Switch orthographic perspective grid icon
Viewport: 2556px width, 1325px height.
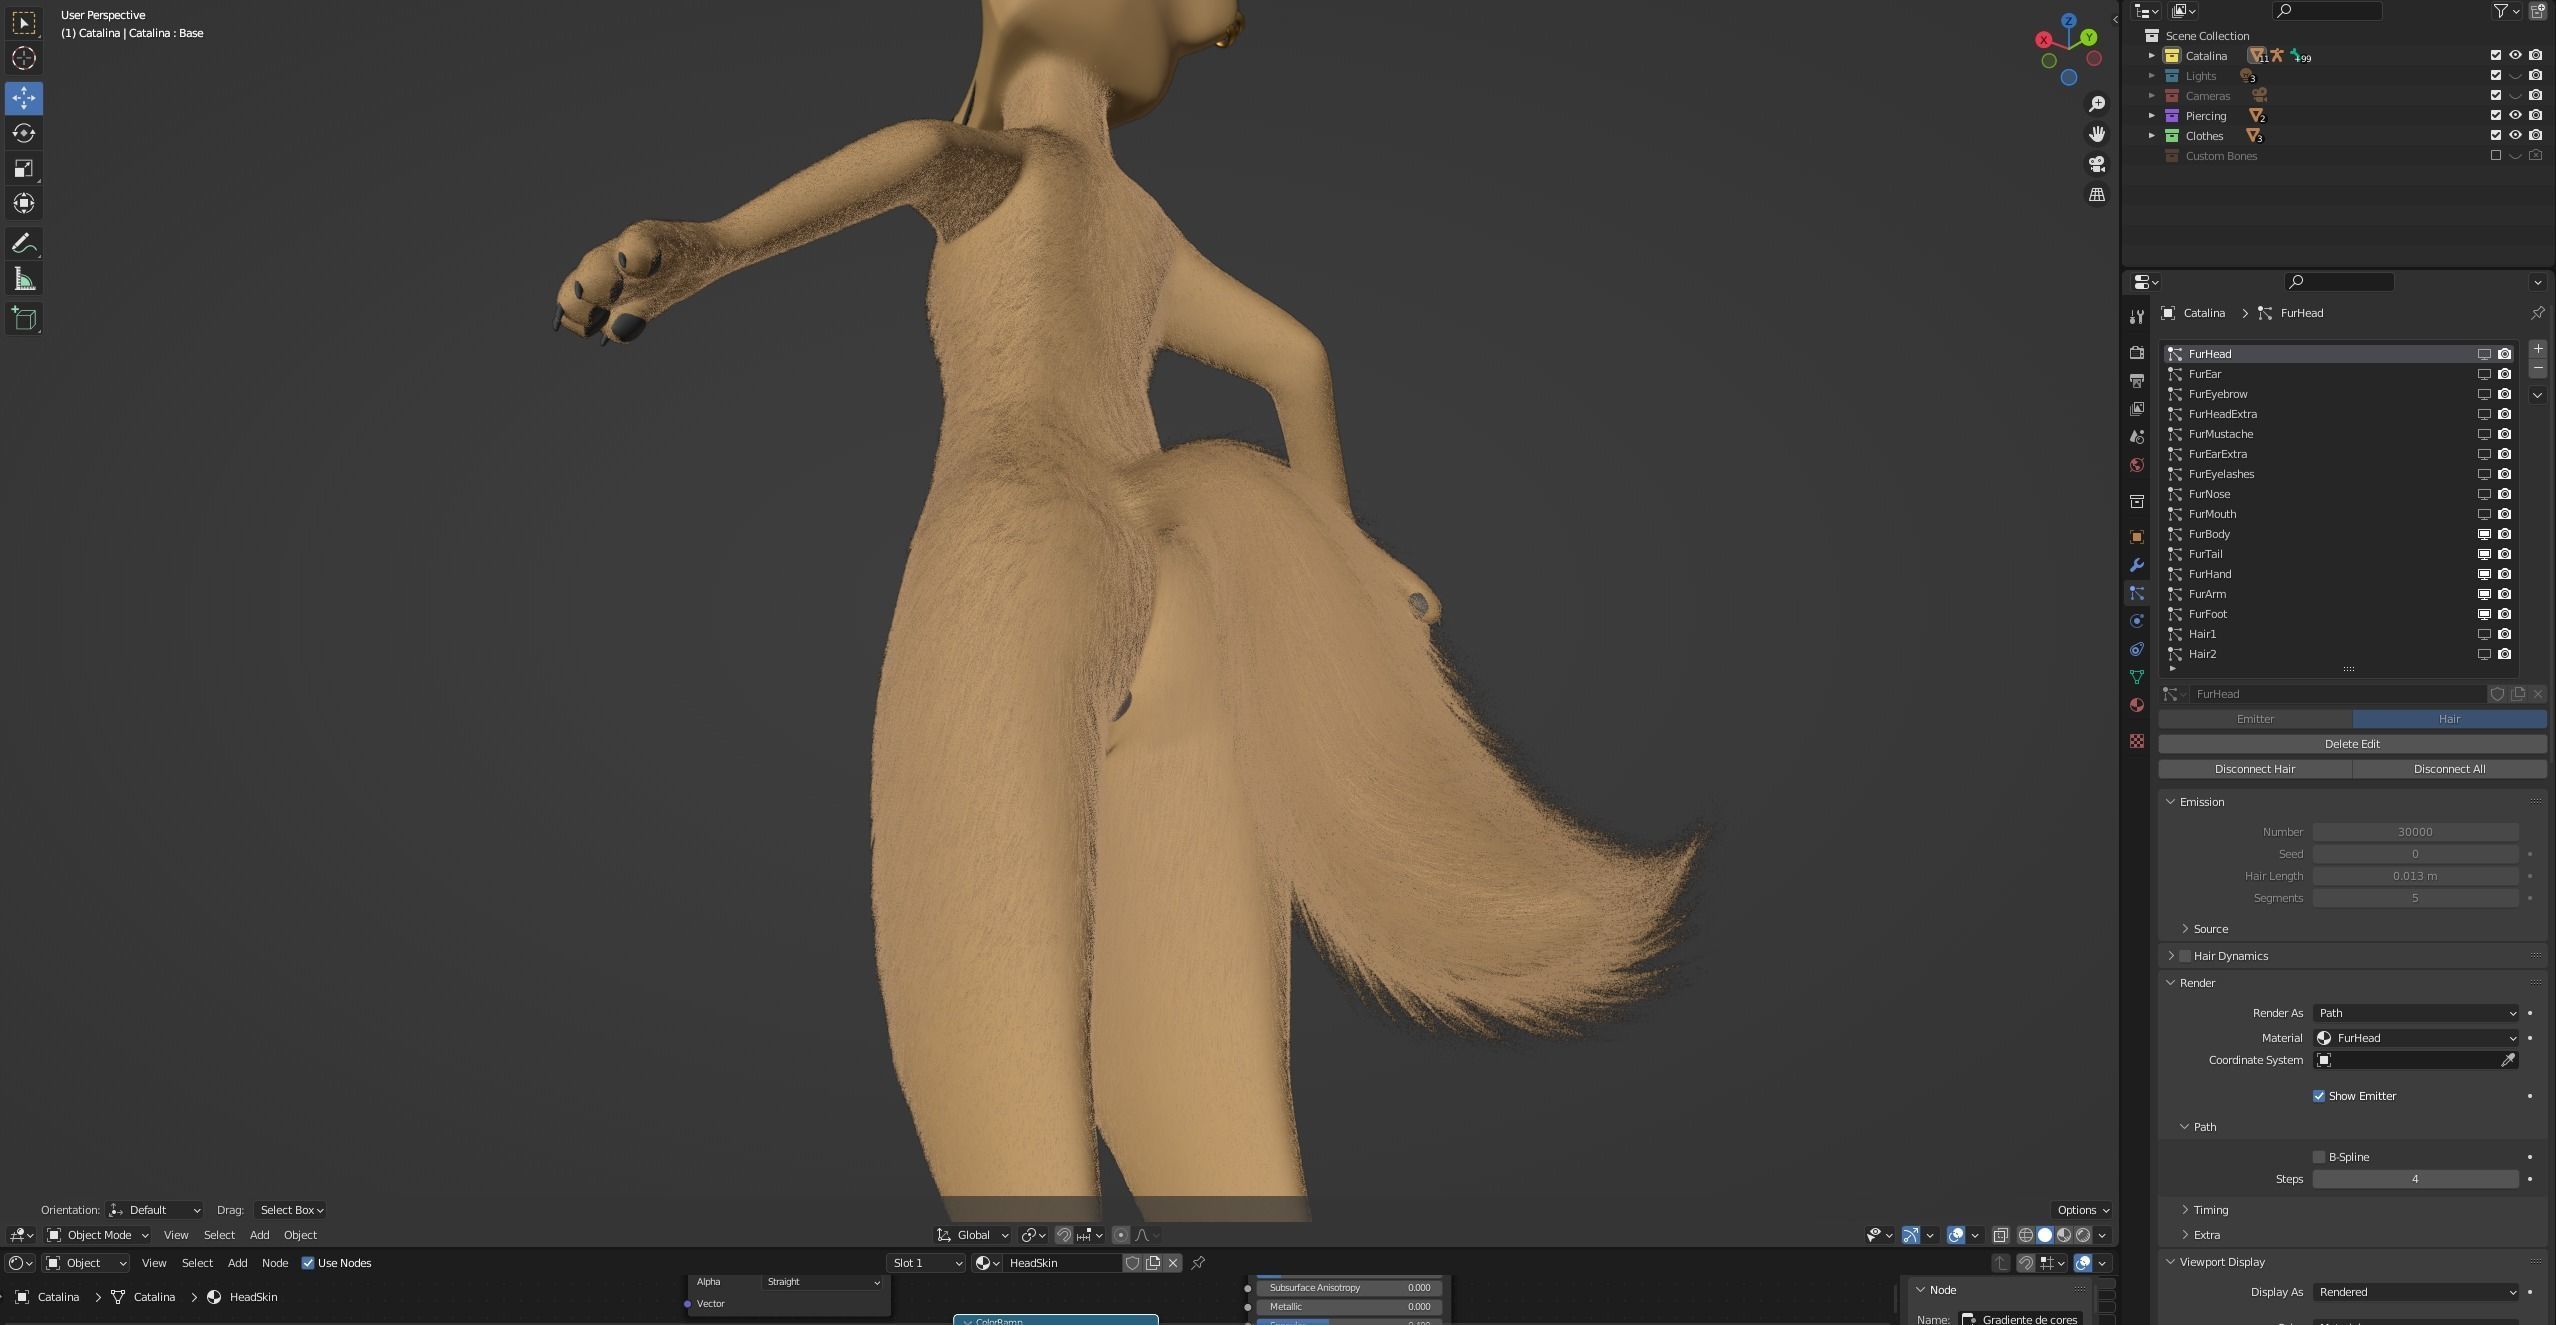coord(2097,194)
